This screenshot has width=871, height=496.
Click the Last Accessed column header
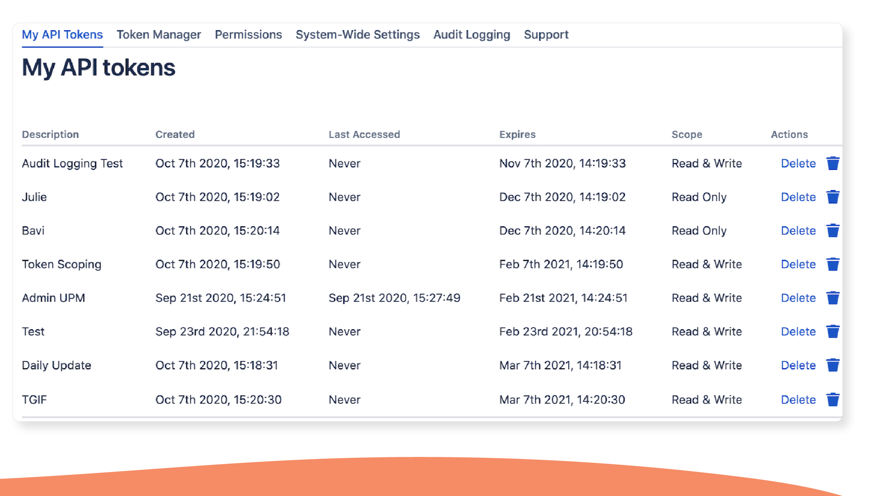pos(364,134)
